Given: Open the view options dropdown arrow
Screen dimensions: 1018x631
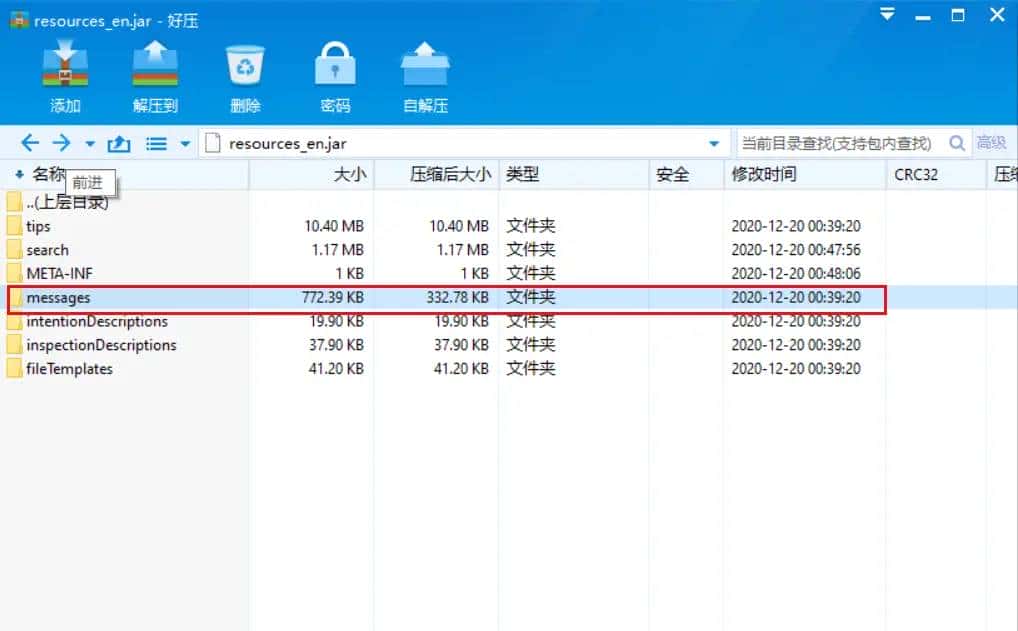Looking at the screenshot, I should tap(184, 143).
